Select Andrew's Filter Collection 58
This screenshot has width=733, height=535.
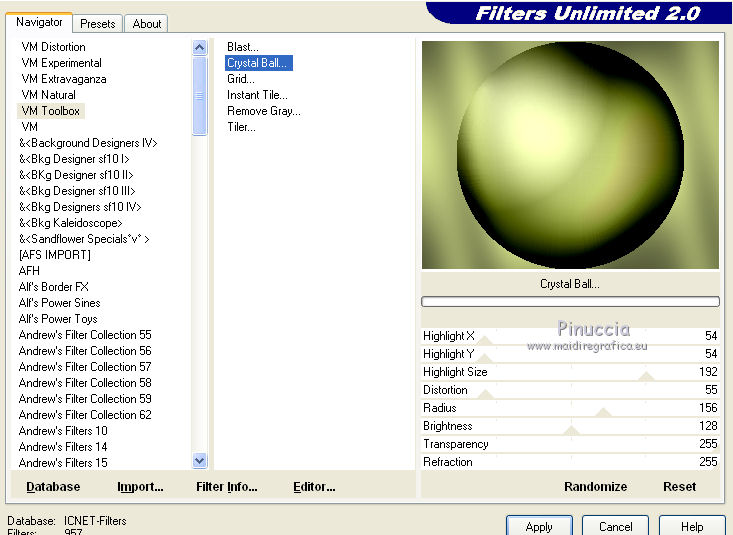coord(85,383)
